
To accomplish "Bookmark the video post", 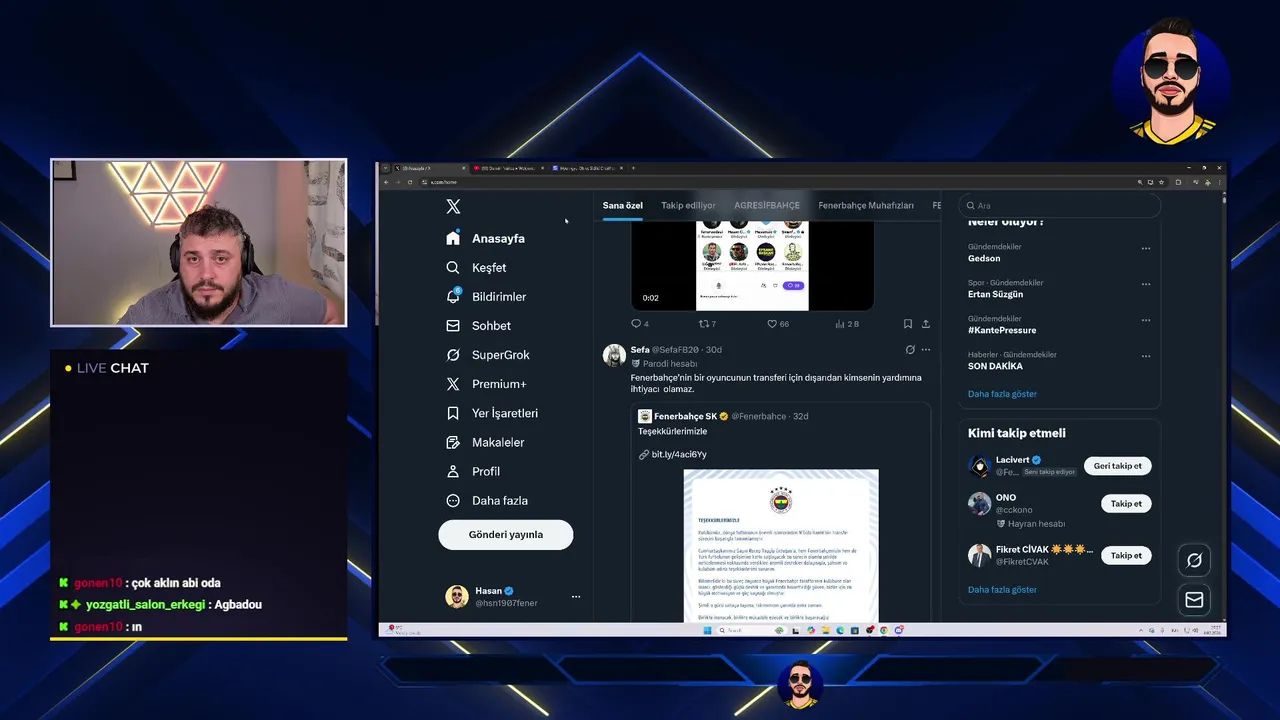I will 907,324.
